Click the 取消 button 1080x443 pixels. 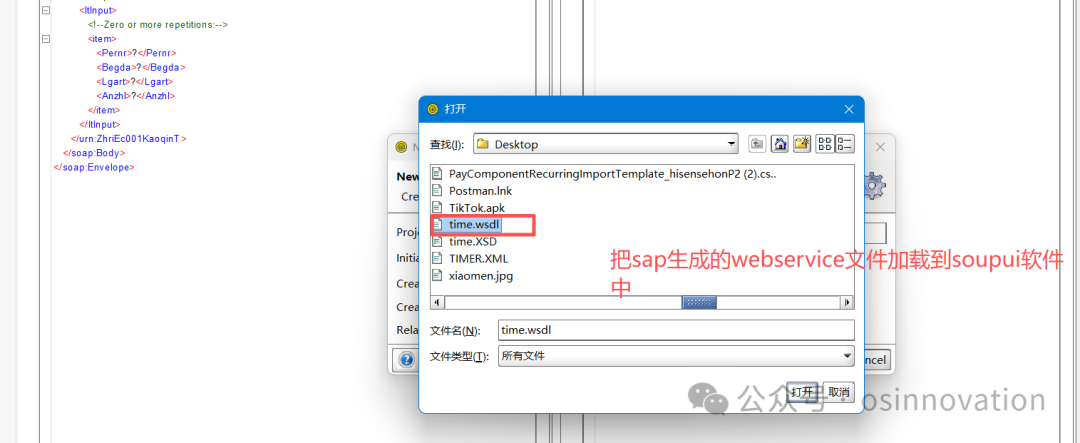point(838,391)
